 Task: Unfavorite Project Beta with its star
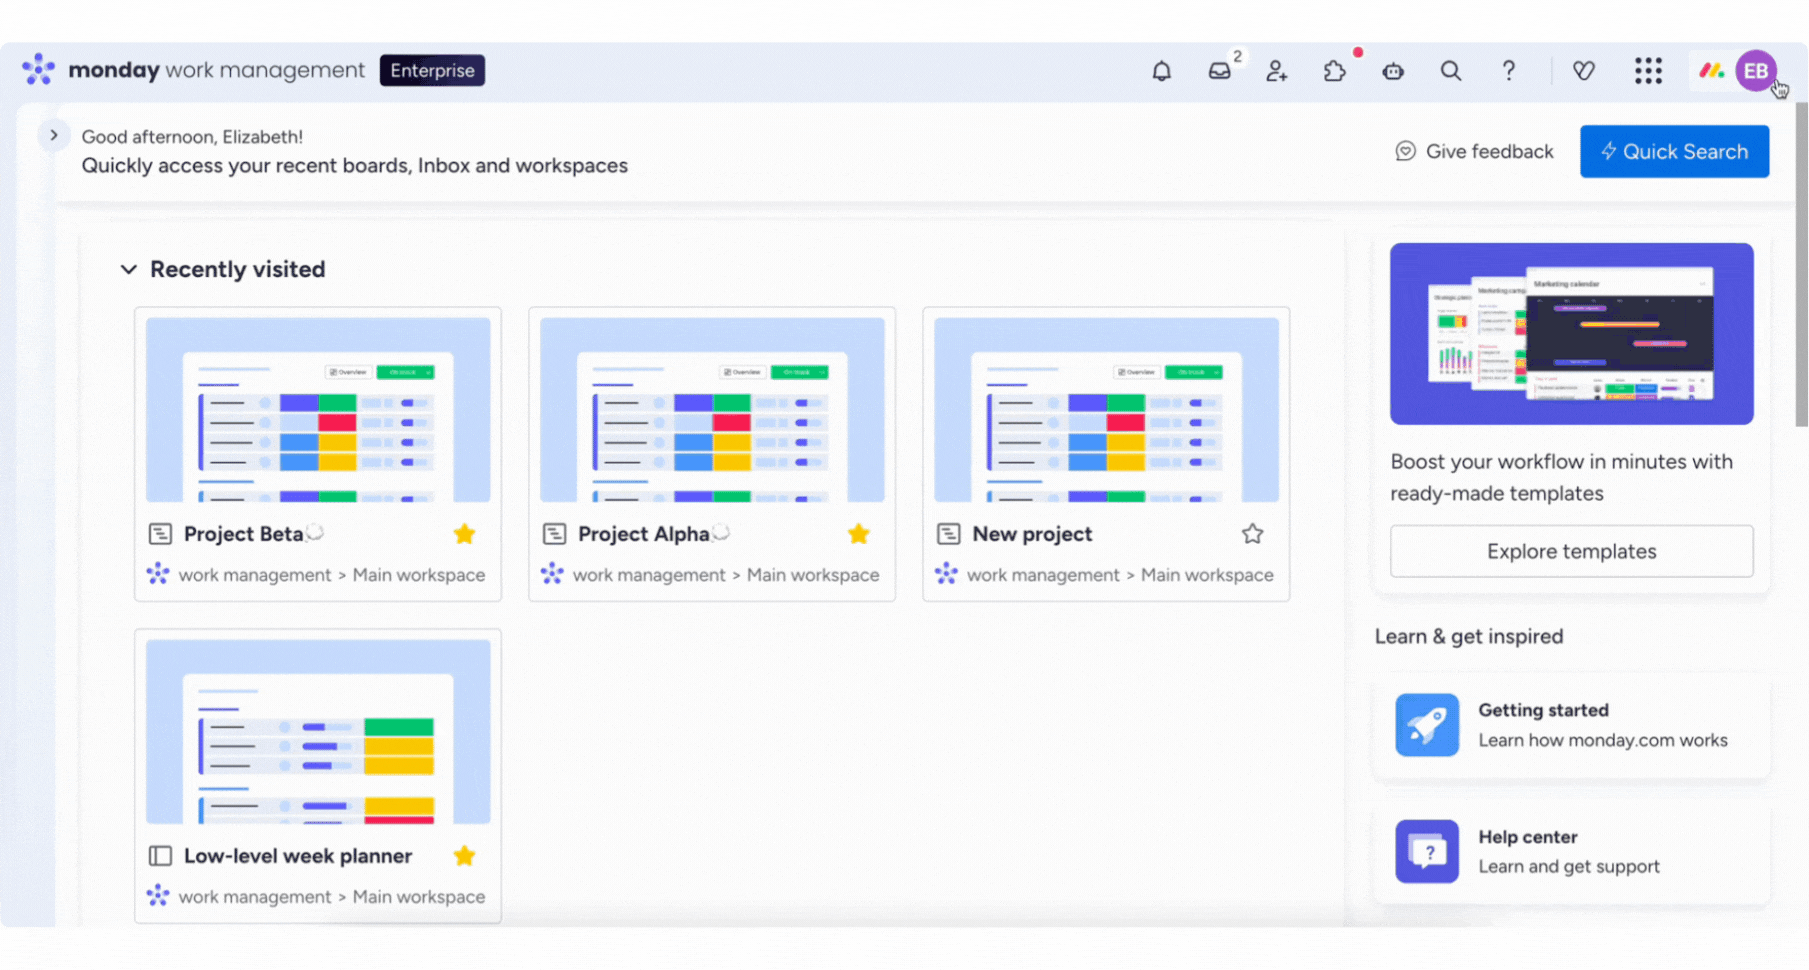click(x=464, y=534)
